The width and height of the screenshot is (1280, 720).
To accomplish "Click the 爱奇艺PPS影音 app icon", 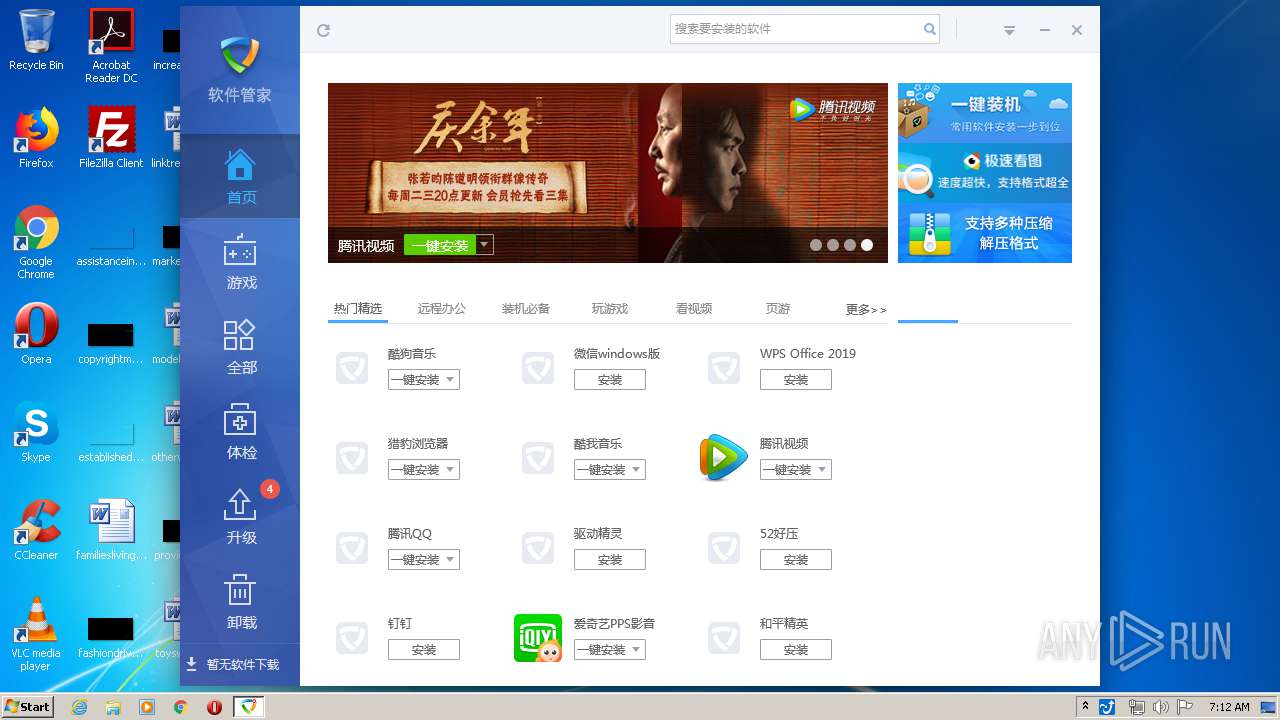I will pyautogui.click(x=538, y=638).
